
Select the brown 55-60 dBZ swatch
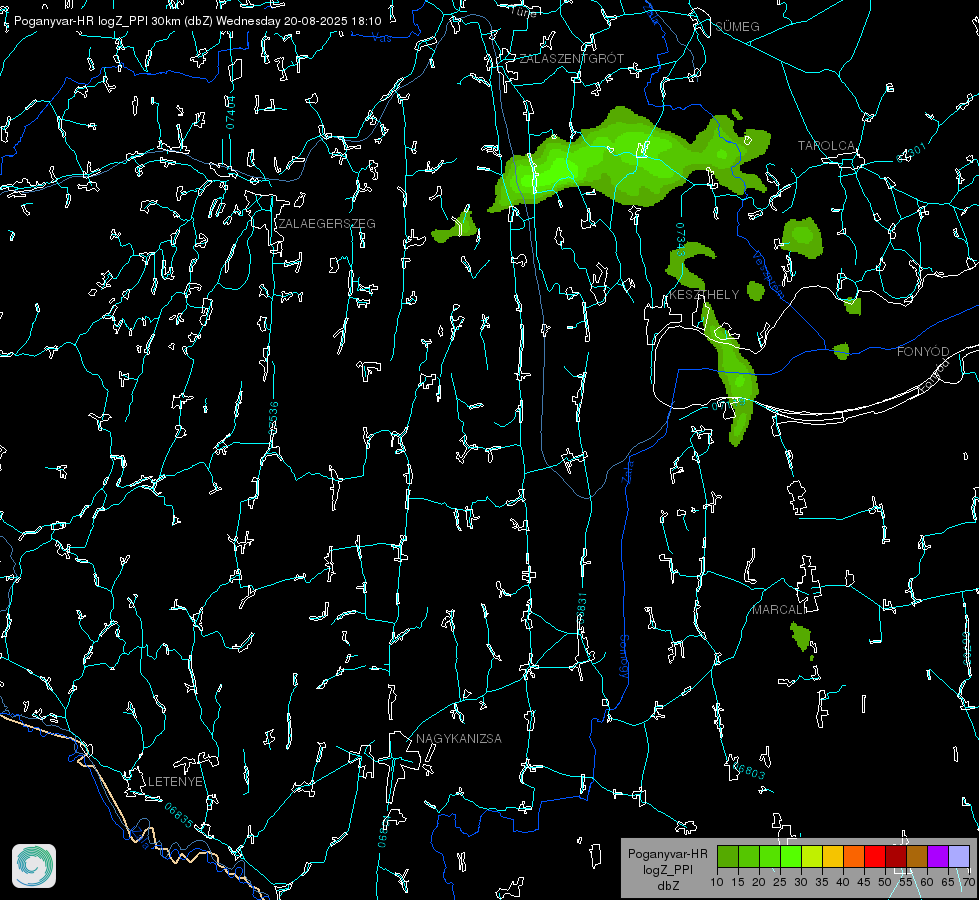pos(917,857)
